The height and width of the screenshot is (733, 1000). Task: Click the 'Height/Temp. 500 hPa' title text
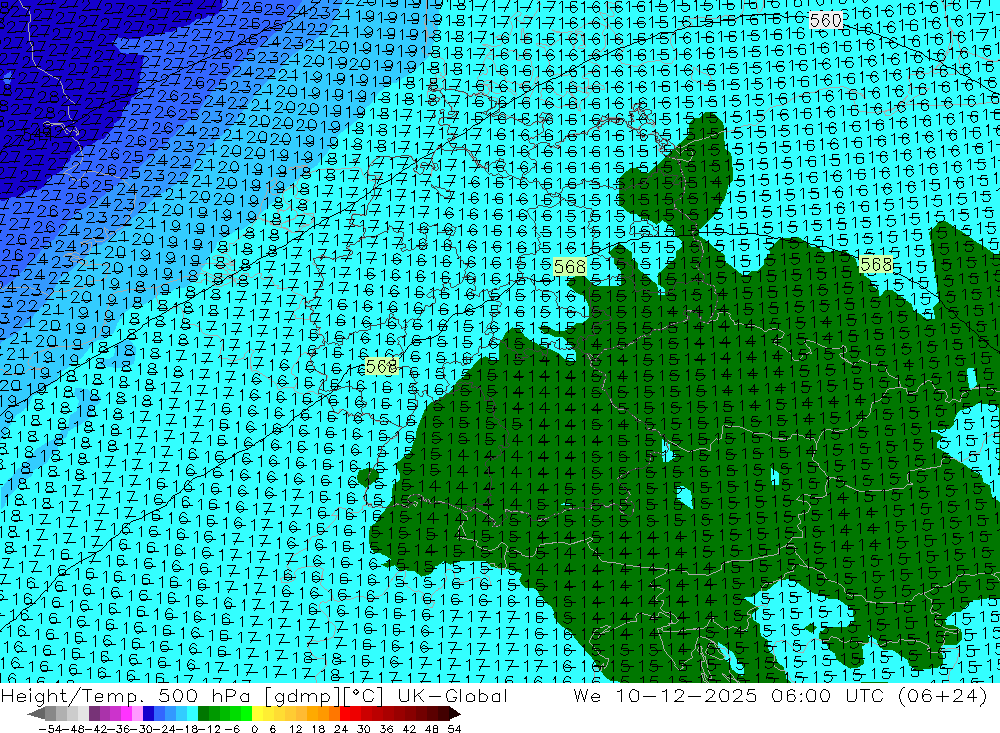(x=127, y=696)
